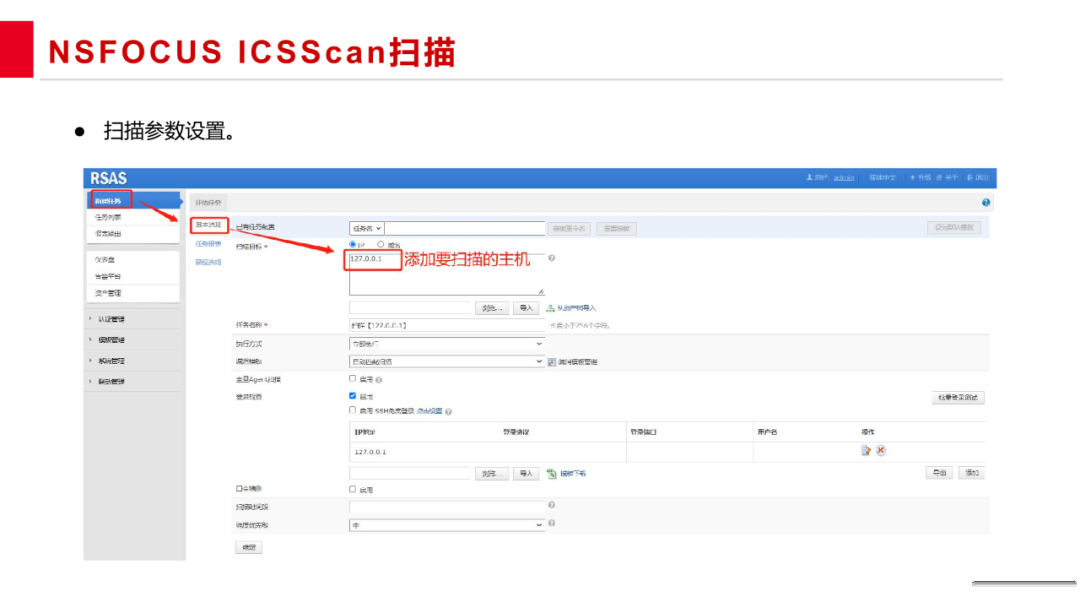The height and width of the screenshot is (608, 1080).
Task: Click the About icon in the header
Action: [x=939, y=178]
